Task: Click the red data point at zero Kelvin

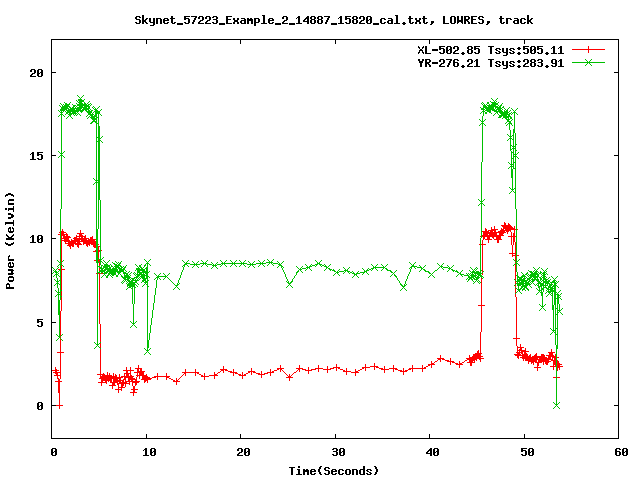Action: (x=60, y=406)
